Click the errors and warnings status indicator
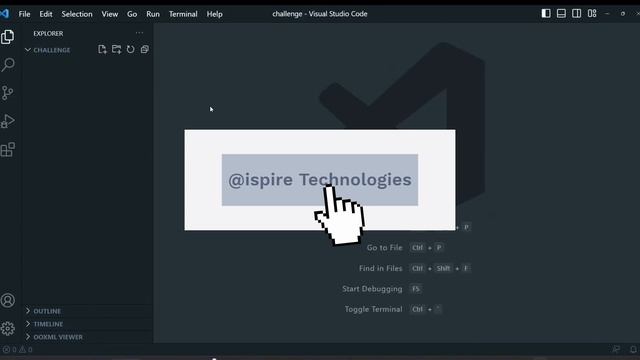Image resolution: width=640 pixels, height=360 pixels. tap(18, 350)
